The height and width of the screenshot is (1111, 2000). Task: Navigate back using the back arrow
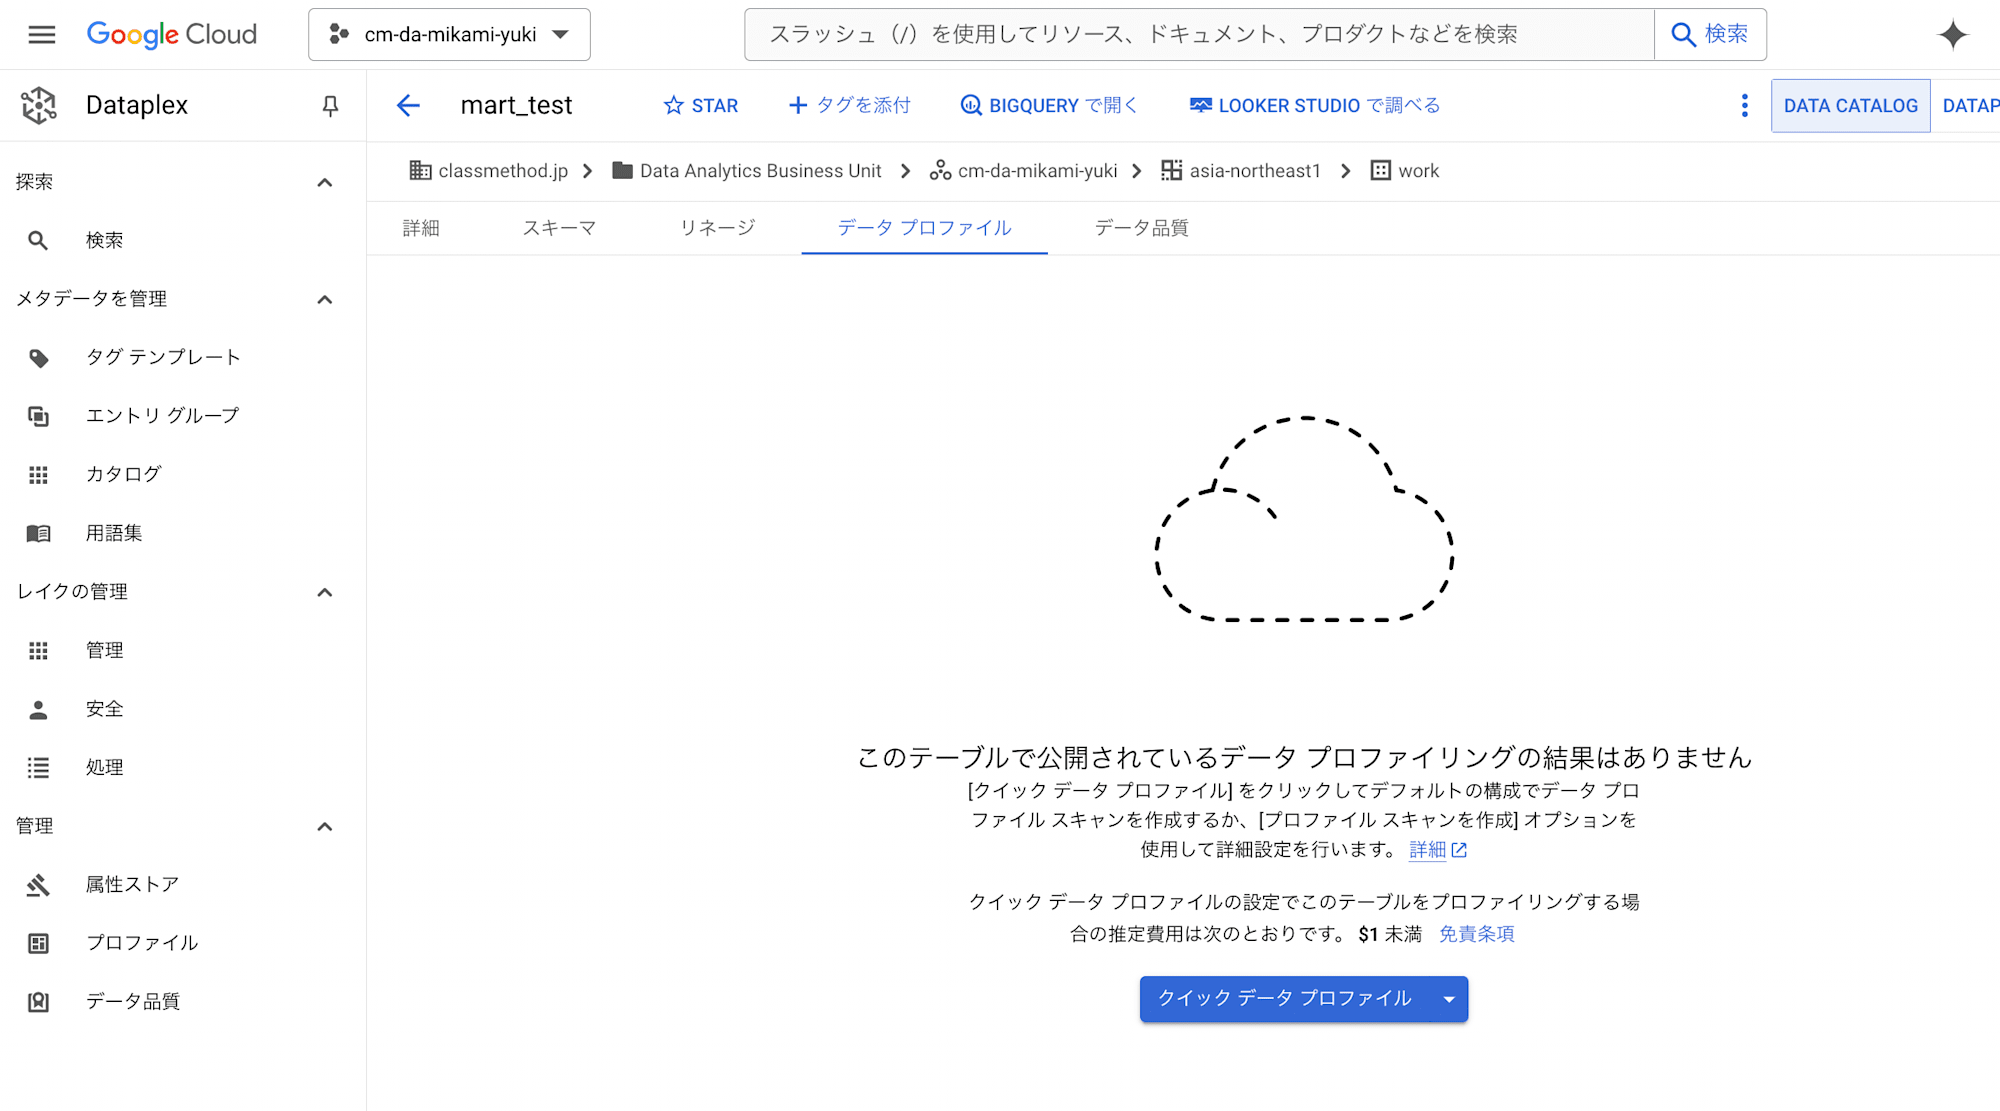pos(405,105)
